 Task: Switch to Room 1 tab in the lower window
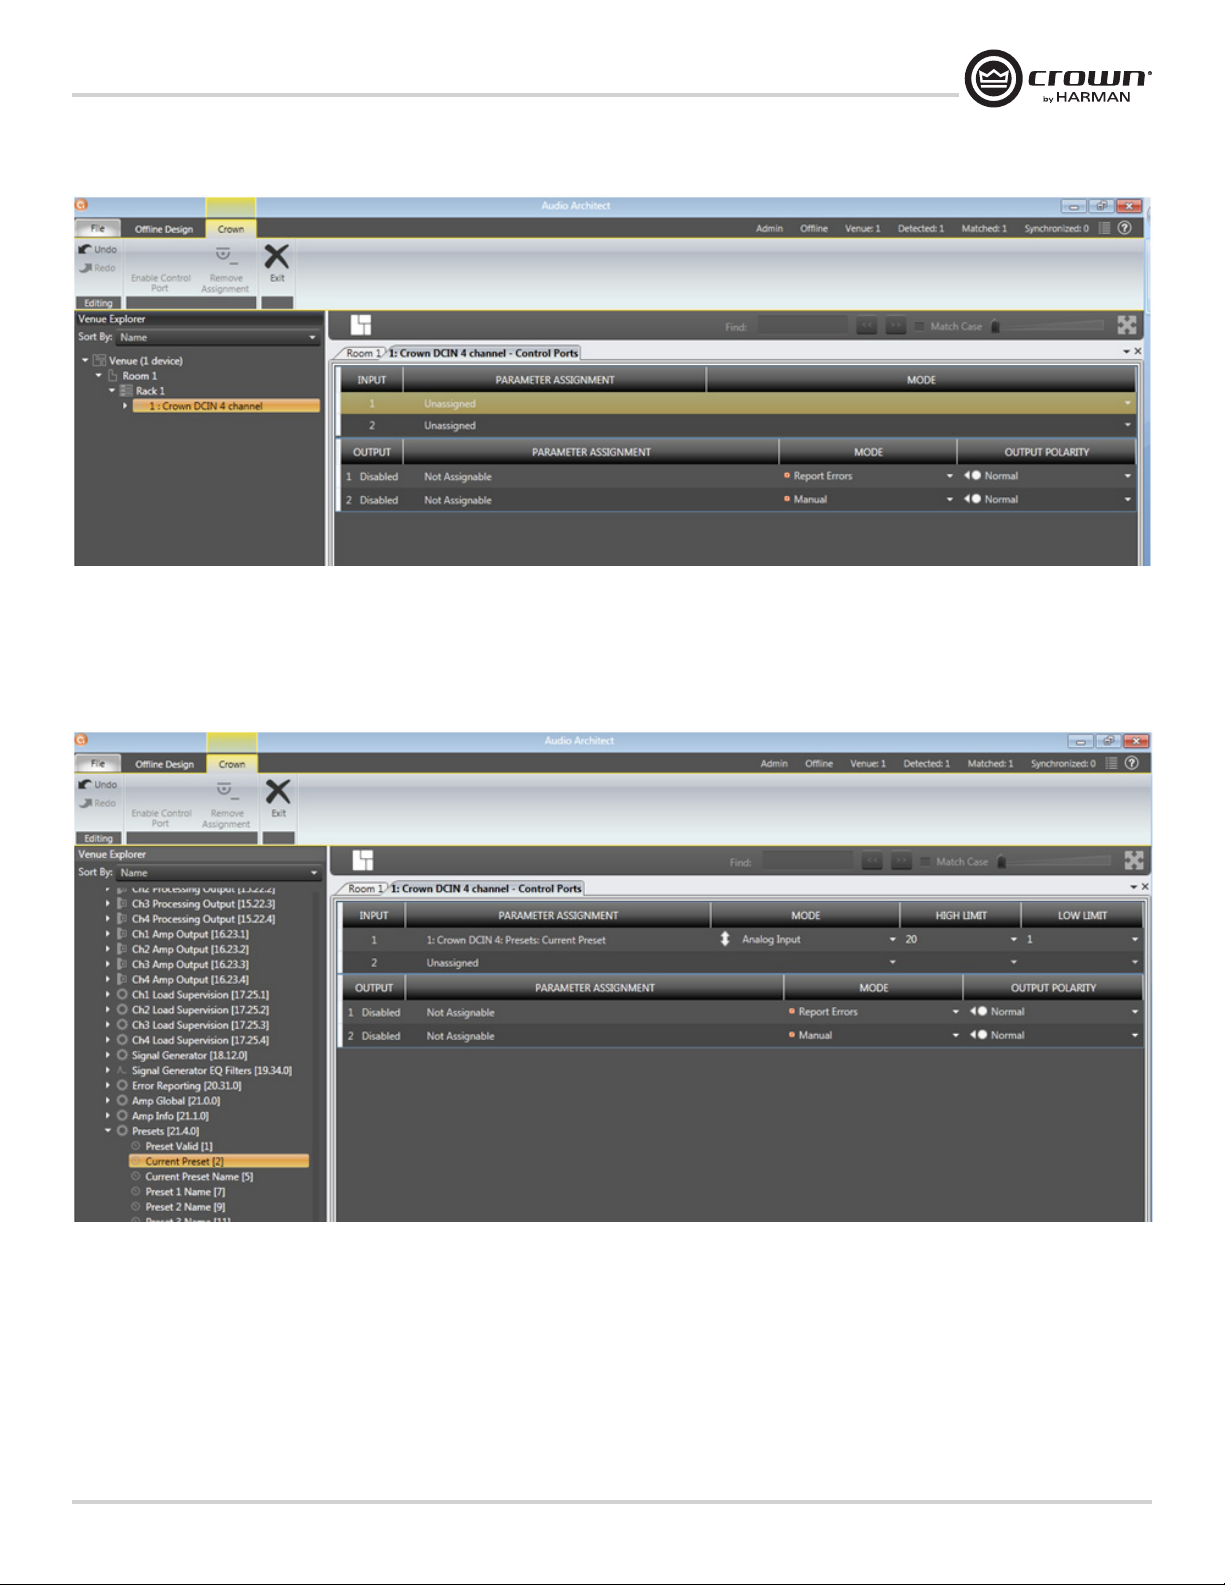(364, 889)
